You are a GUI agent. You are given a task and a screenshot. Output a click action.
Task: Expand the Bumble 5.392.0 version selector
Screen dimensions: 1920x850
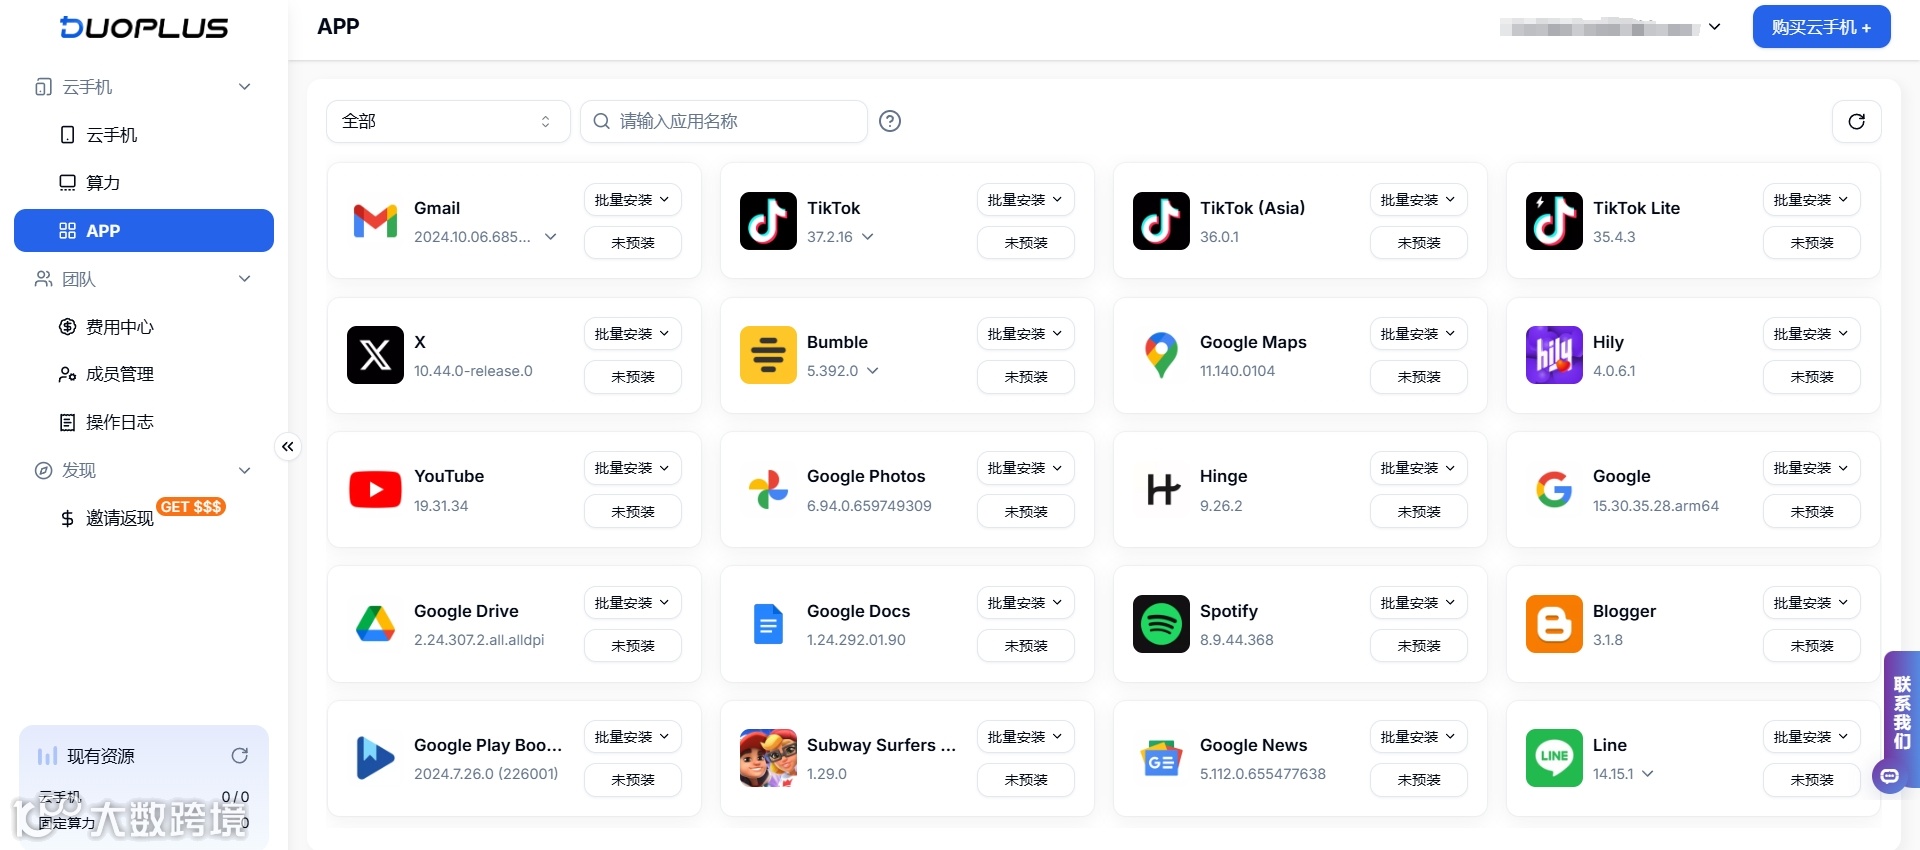point(873,371)
